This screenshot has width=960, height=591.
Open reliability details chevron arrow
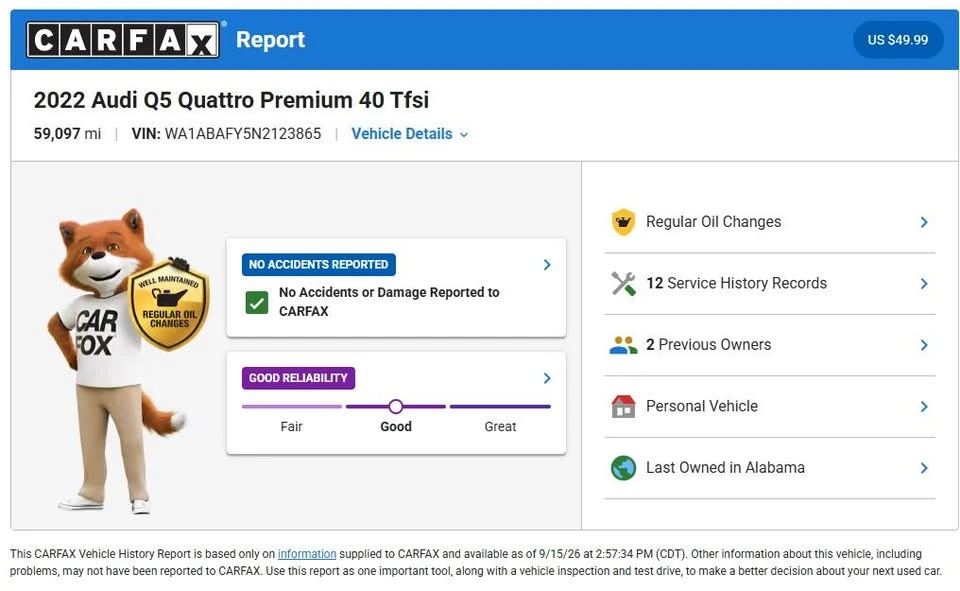[x=547, y=378]
